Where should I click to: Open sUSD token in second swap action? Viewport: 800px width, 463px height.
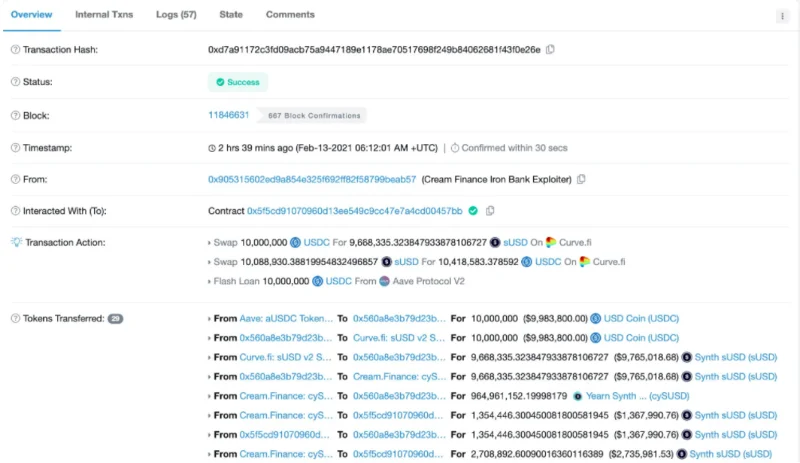406,262
